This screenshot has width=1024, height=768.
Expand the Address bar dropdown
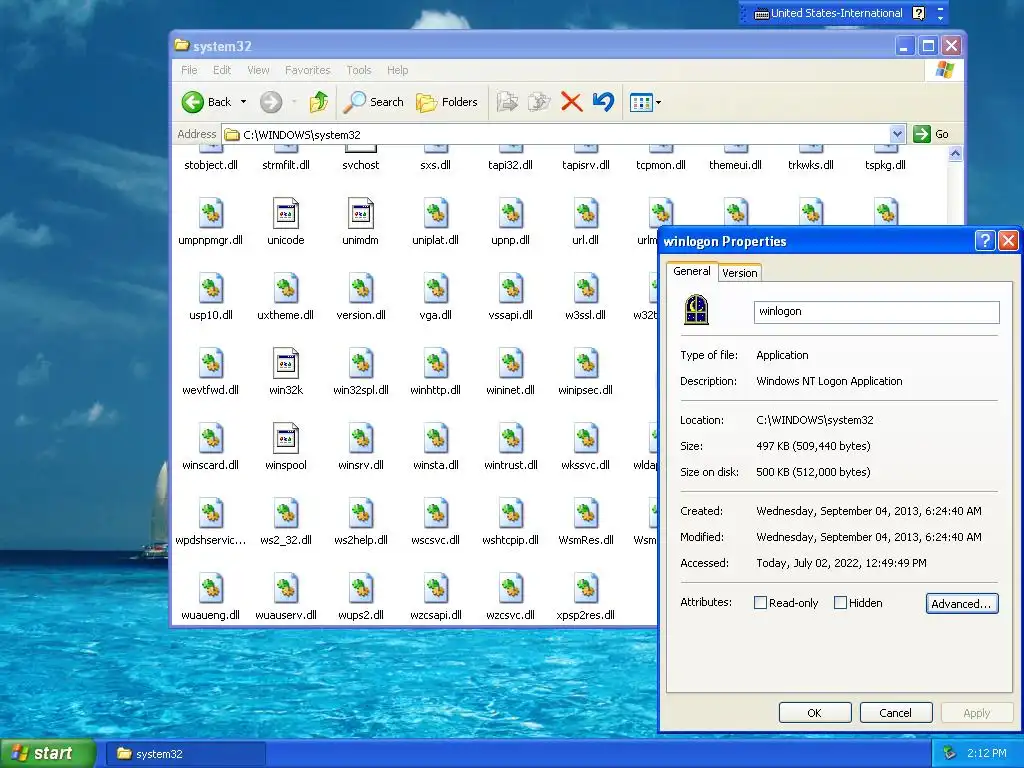[897, 134]
